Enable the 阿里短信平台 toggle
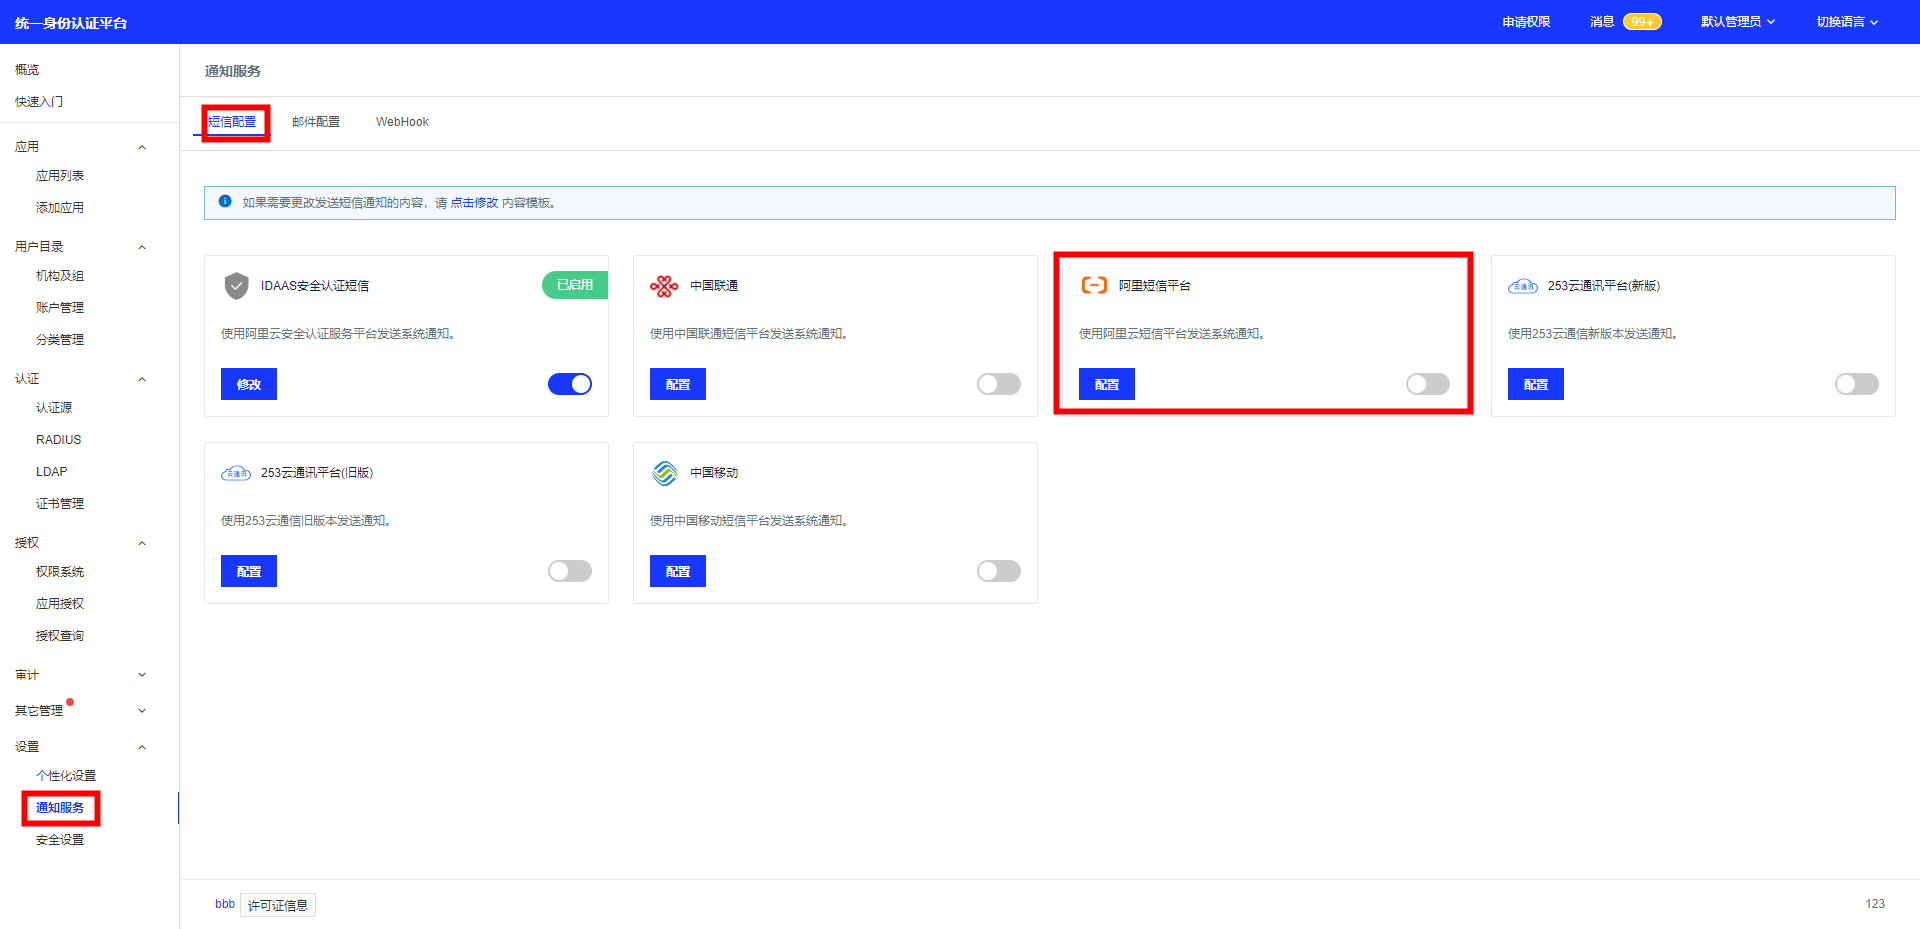Image resolution: width=1920 pixels, height=929 pixels. pos(1428,384)
